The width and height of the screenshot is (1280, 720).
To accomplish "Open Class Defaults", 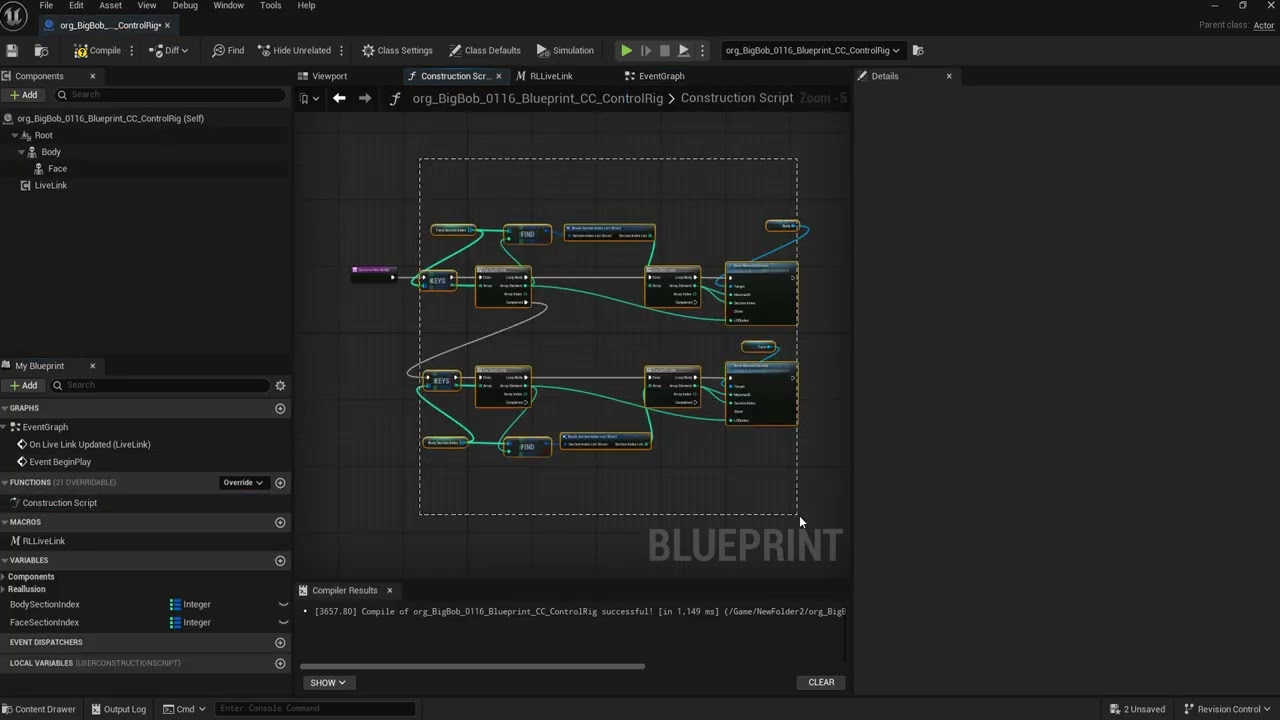I will (485, 50).
